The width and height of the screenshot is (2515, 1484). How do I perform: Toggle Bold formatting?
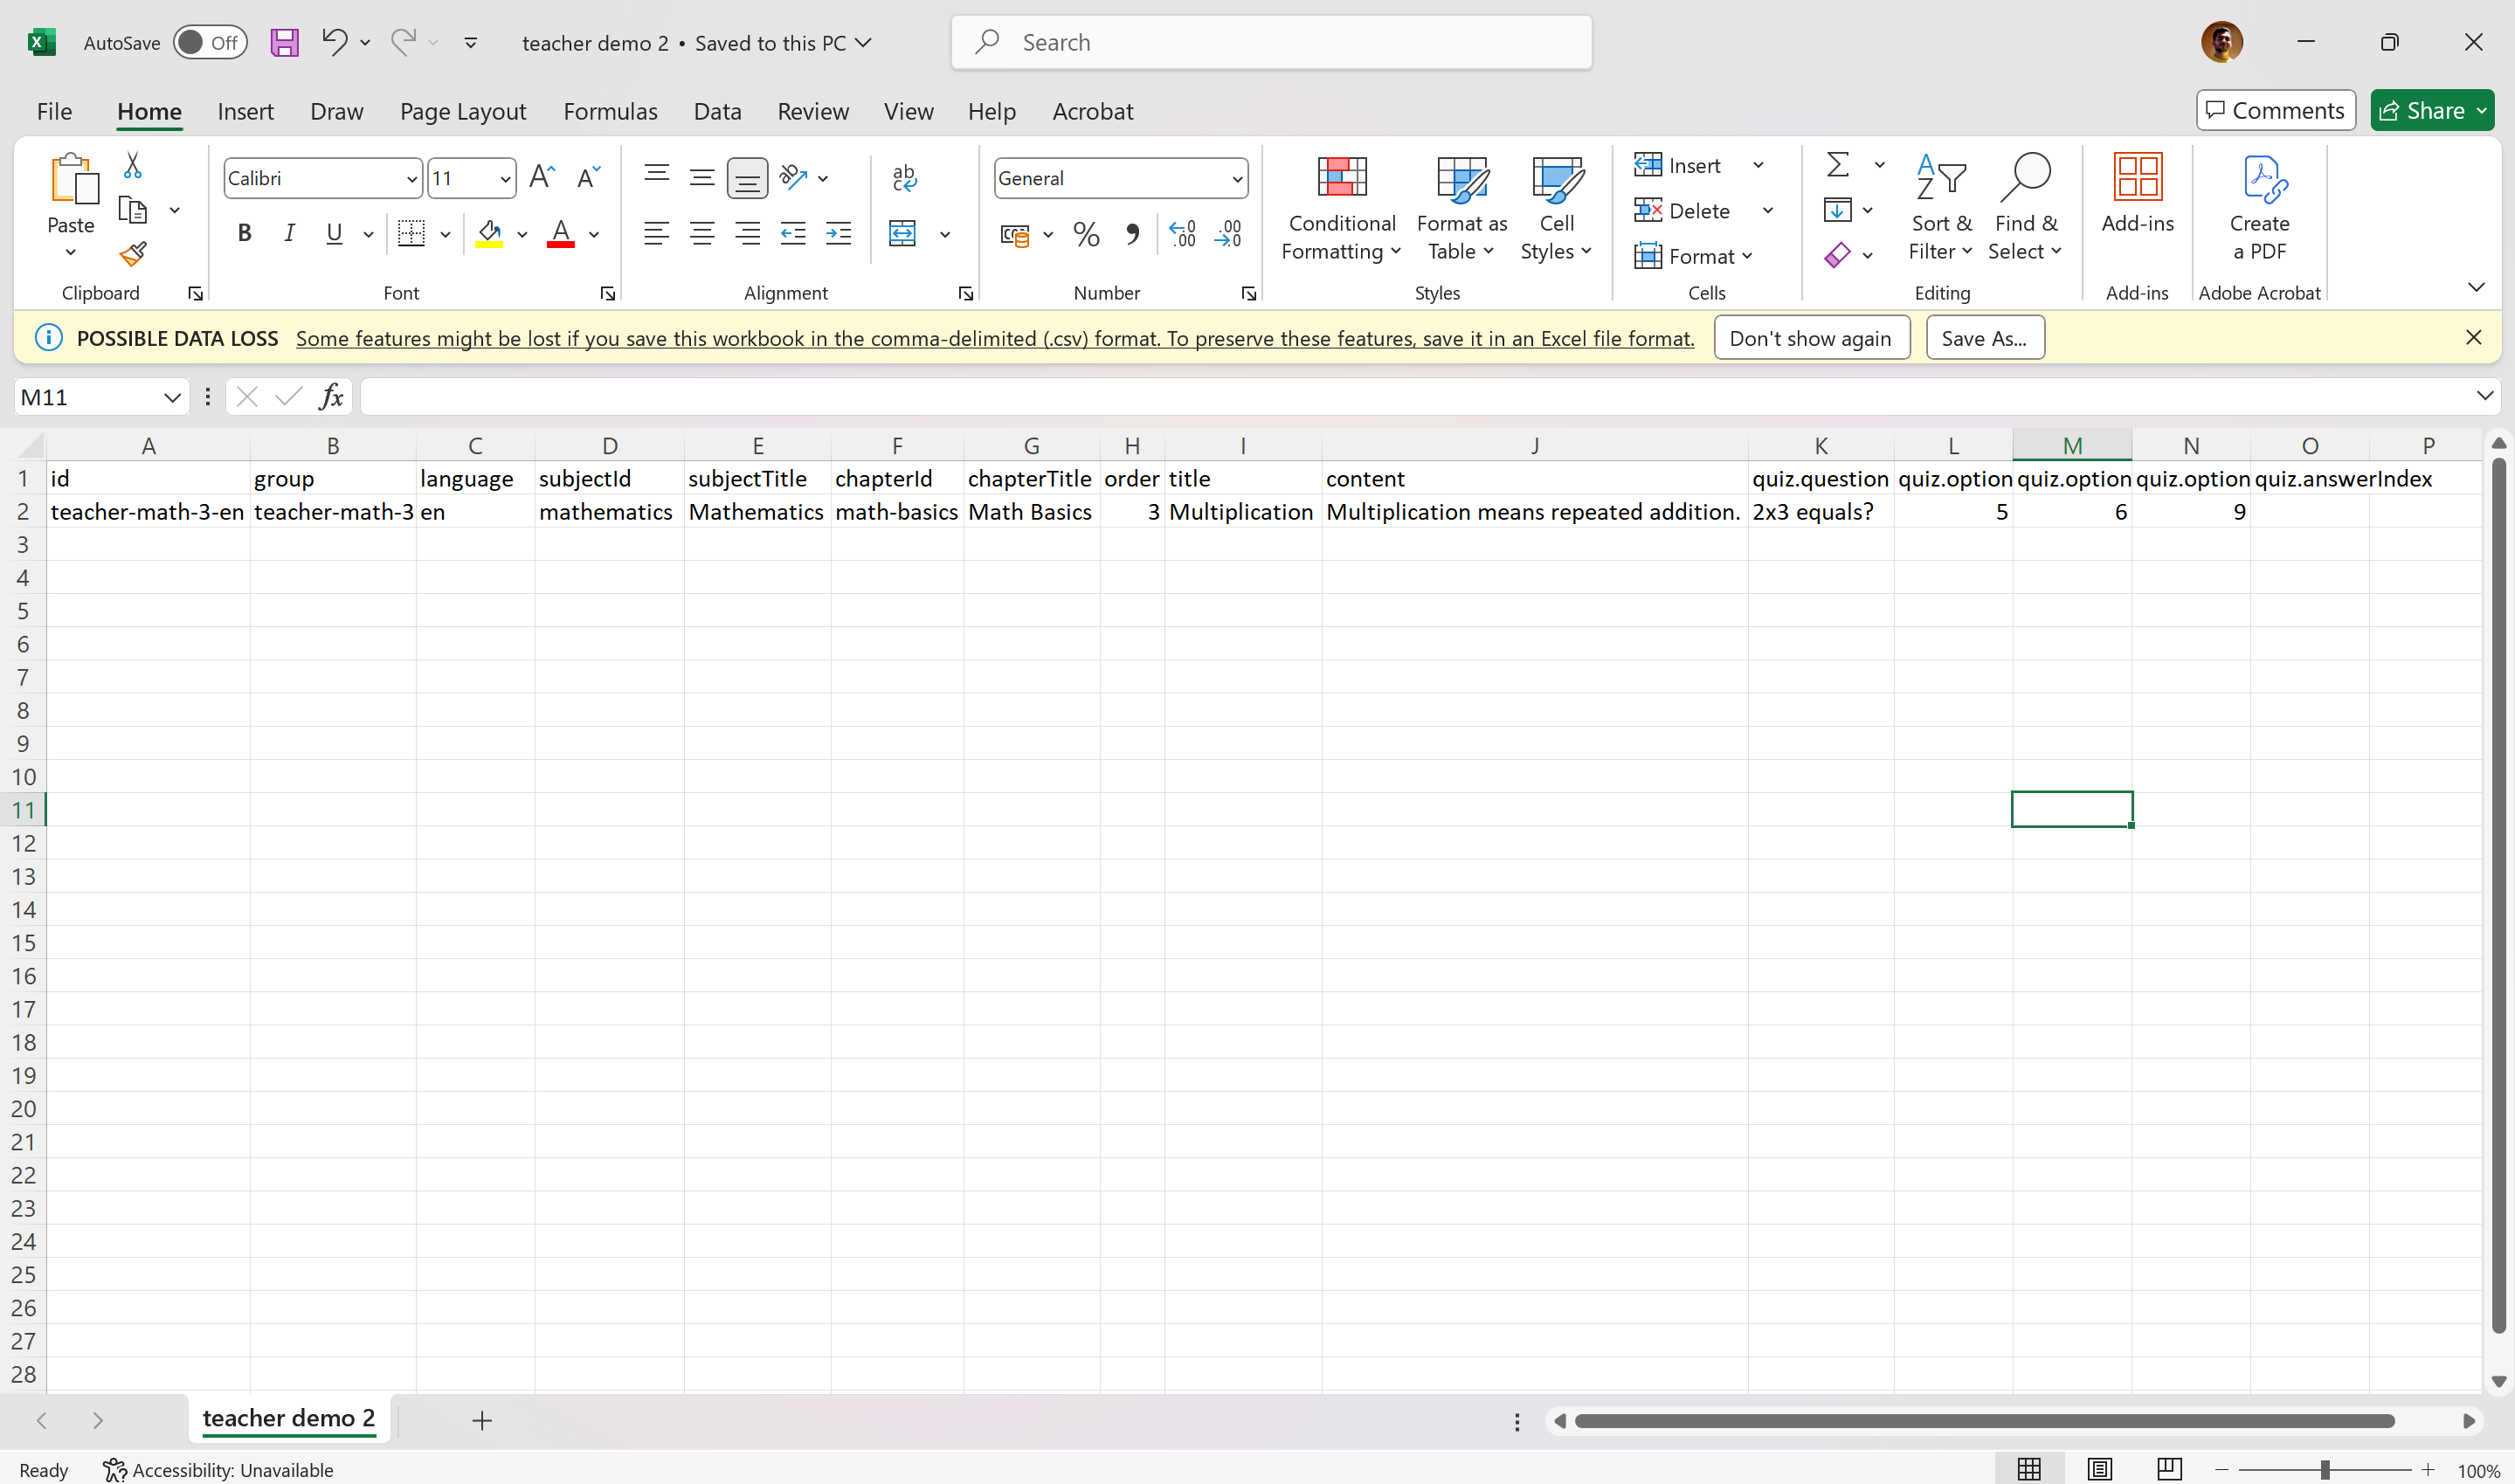244,234
